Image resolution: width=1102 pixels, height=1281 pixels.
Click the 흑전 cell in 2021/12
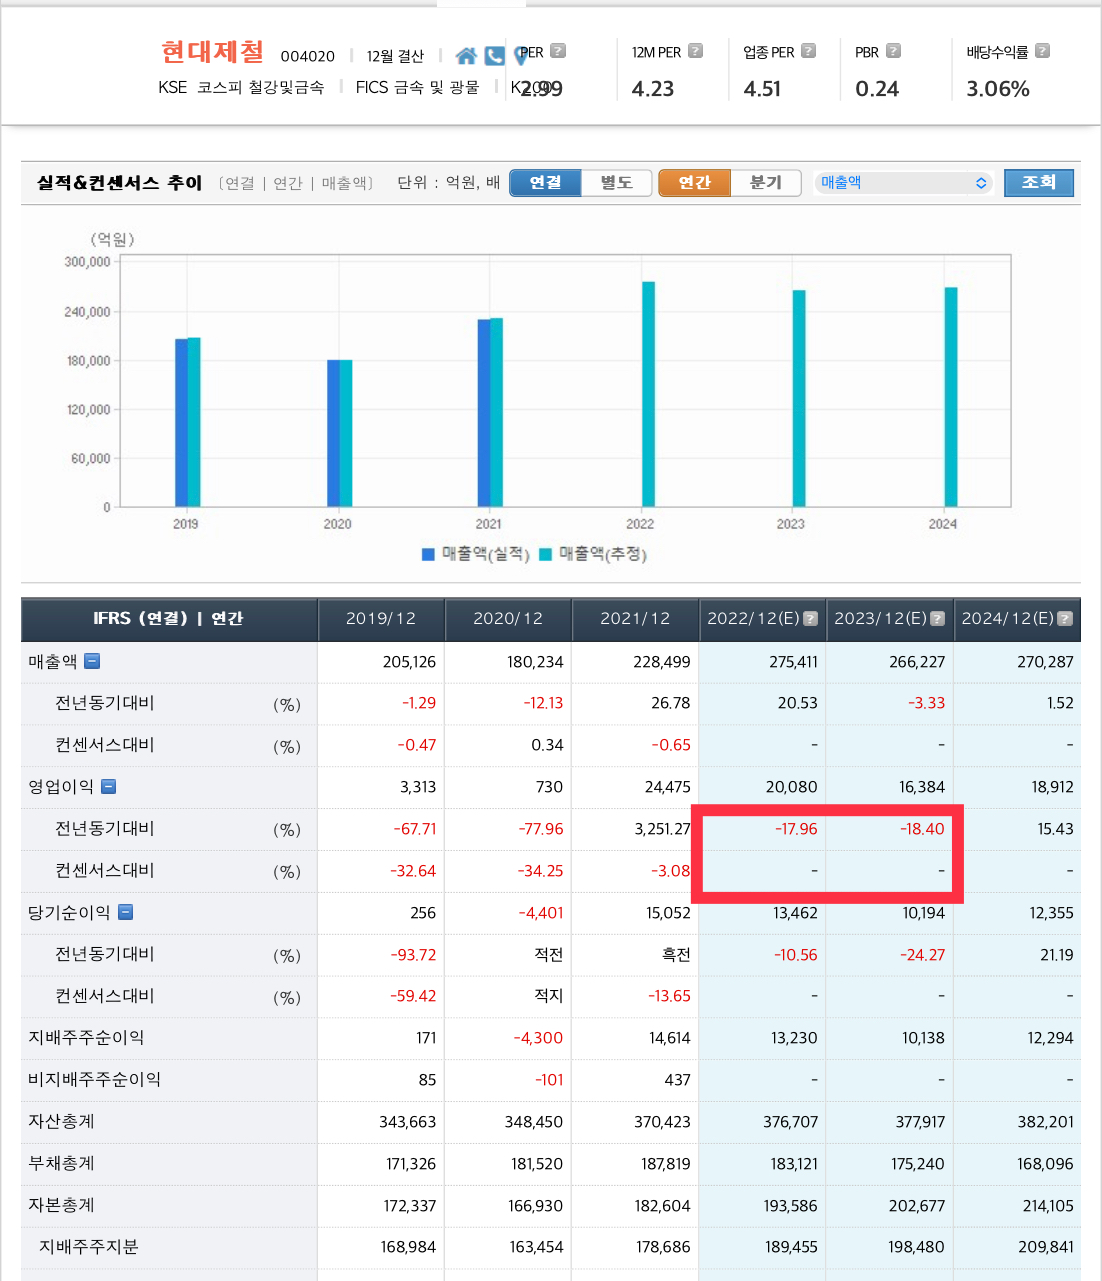pyautogui.click(x=676, y=955)
